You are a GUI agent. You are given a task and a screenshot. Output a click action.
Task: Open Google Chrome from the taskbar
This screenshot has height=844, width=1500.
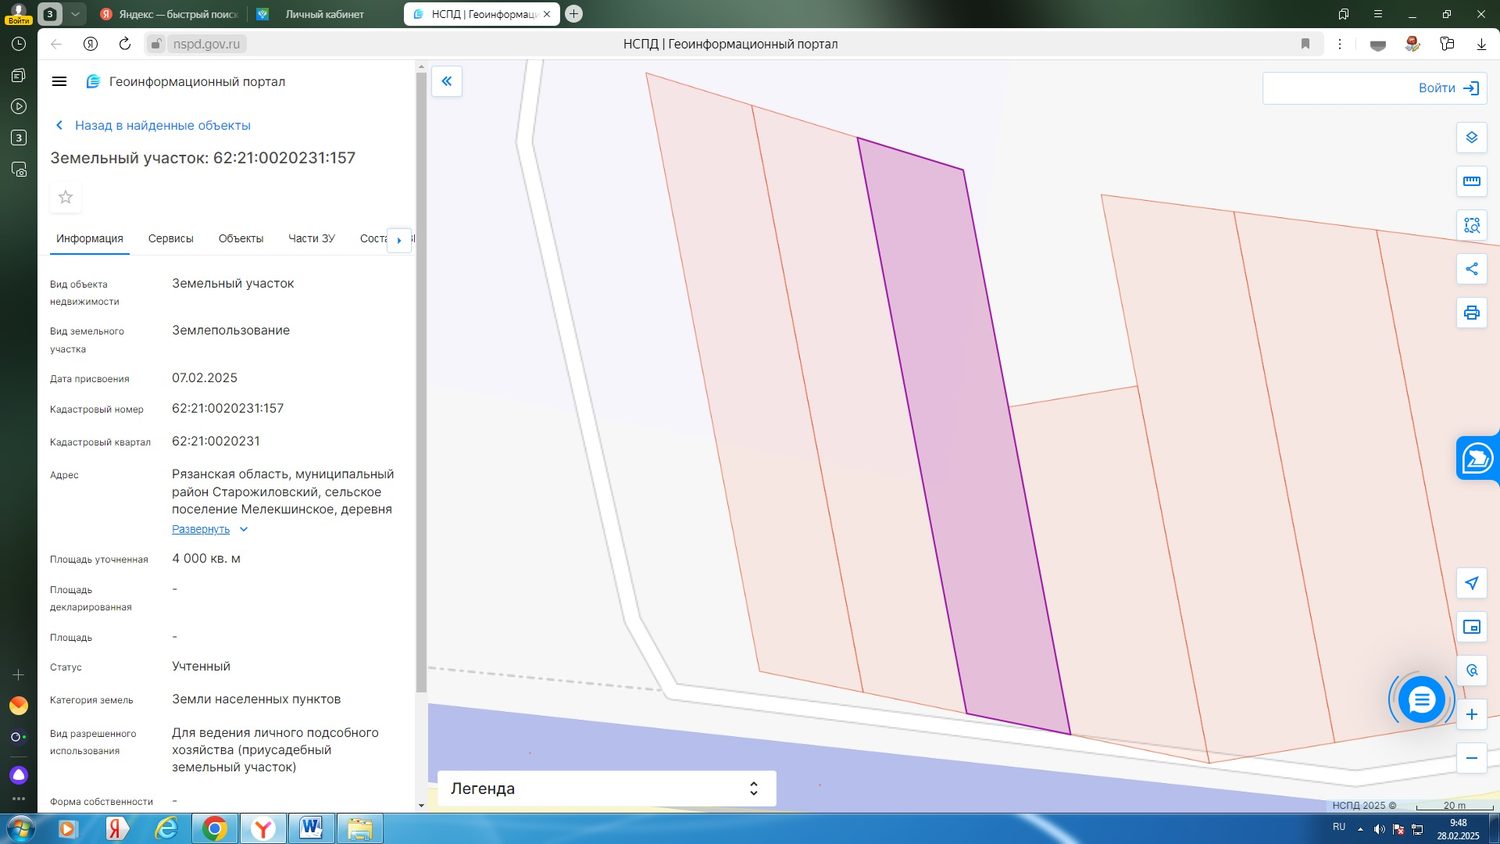(x=214, y=828)
